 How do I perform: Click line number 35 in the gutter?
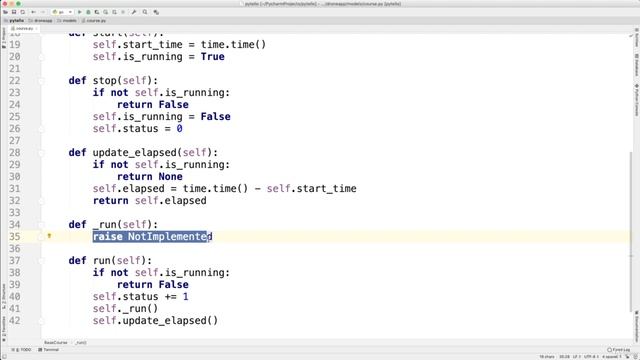tap(15, 236)
